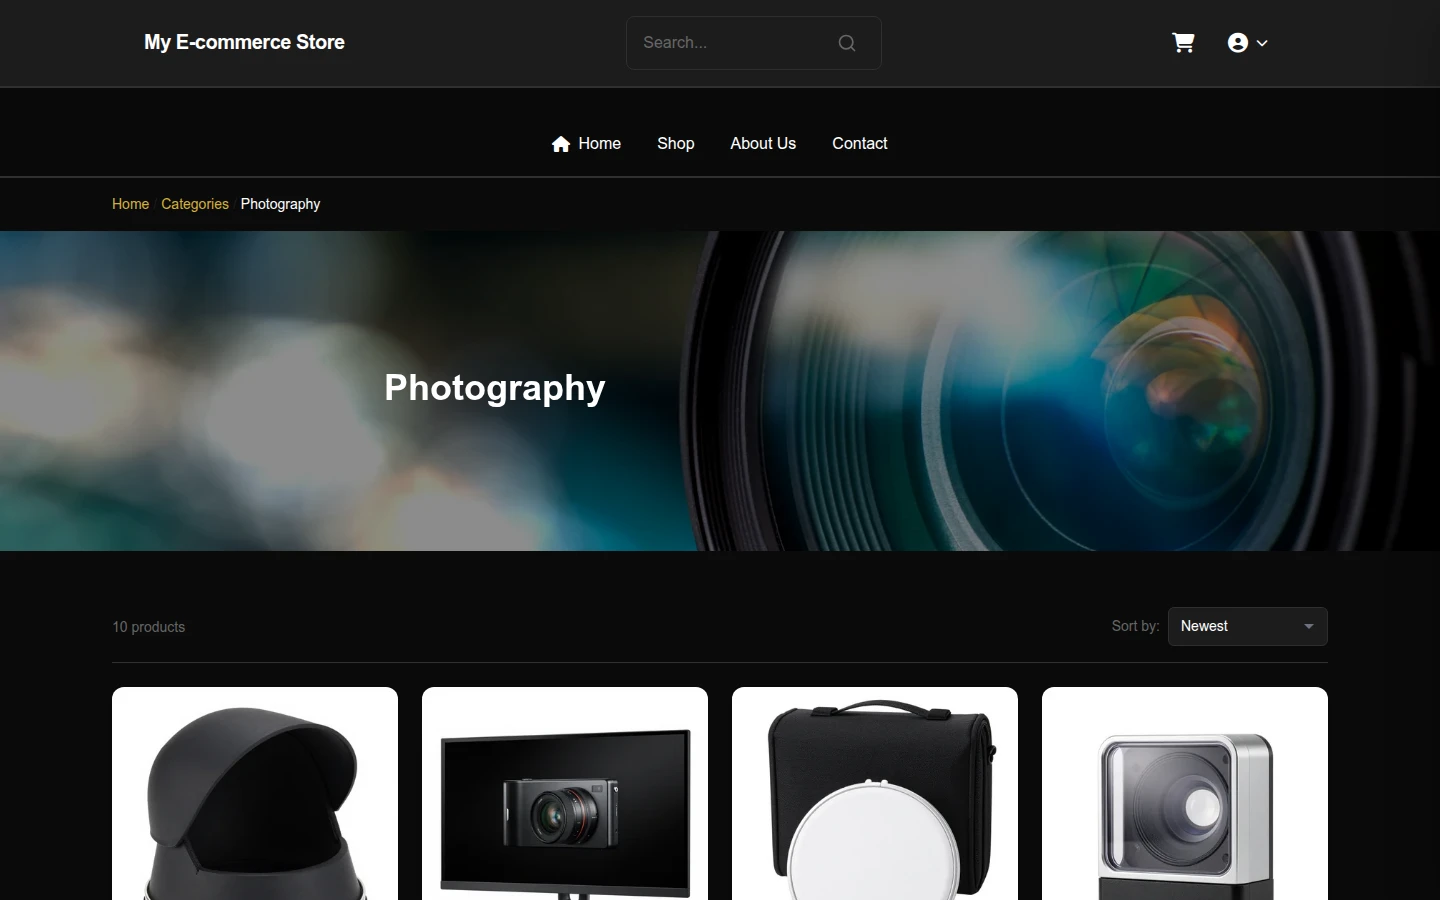
Task: Click My E-commerce Store logo title
Action: tap(244, 43)
